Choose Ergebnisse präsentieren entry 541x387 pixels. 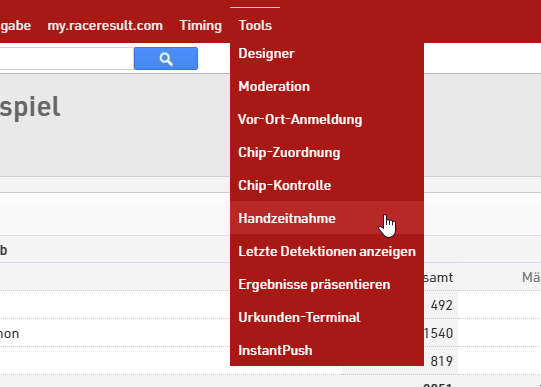tap(327, 284)
